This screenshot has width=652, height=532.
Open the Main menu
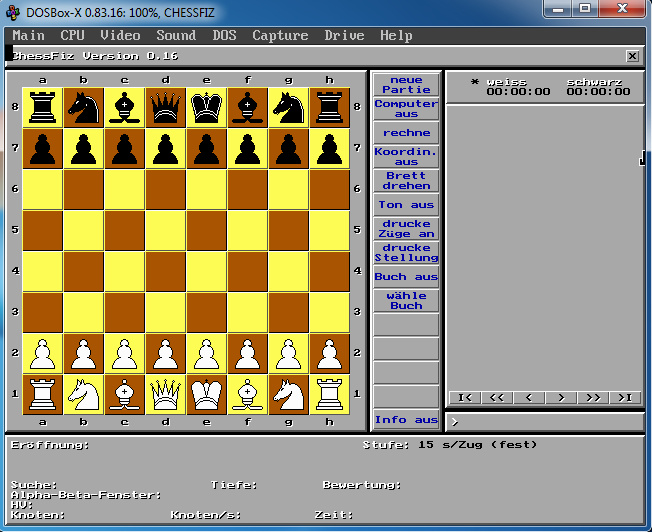click(x=28, y=35)
